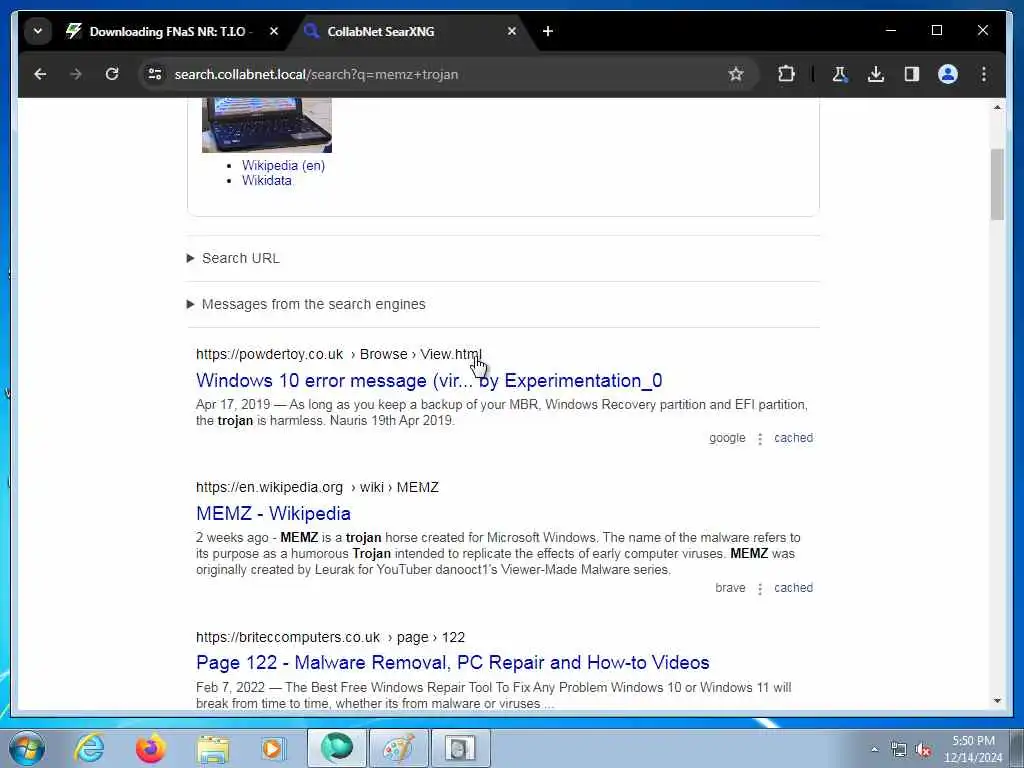This screenshot has width=1024, height=768.
Task: Show hidden system tray icons
Action: pyautogui.click(x=874, y=750)
